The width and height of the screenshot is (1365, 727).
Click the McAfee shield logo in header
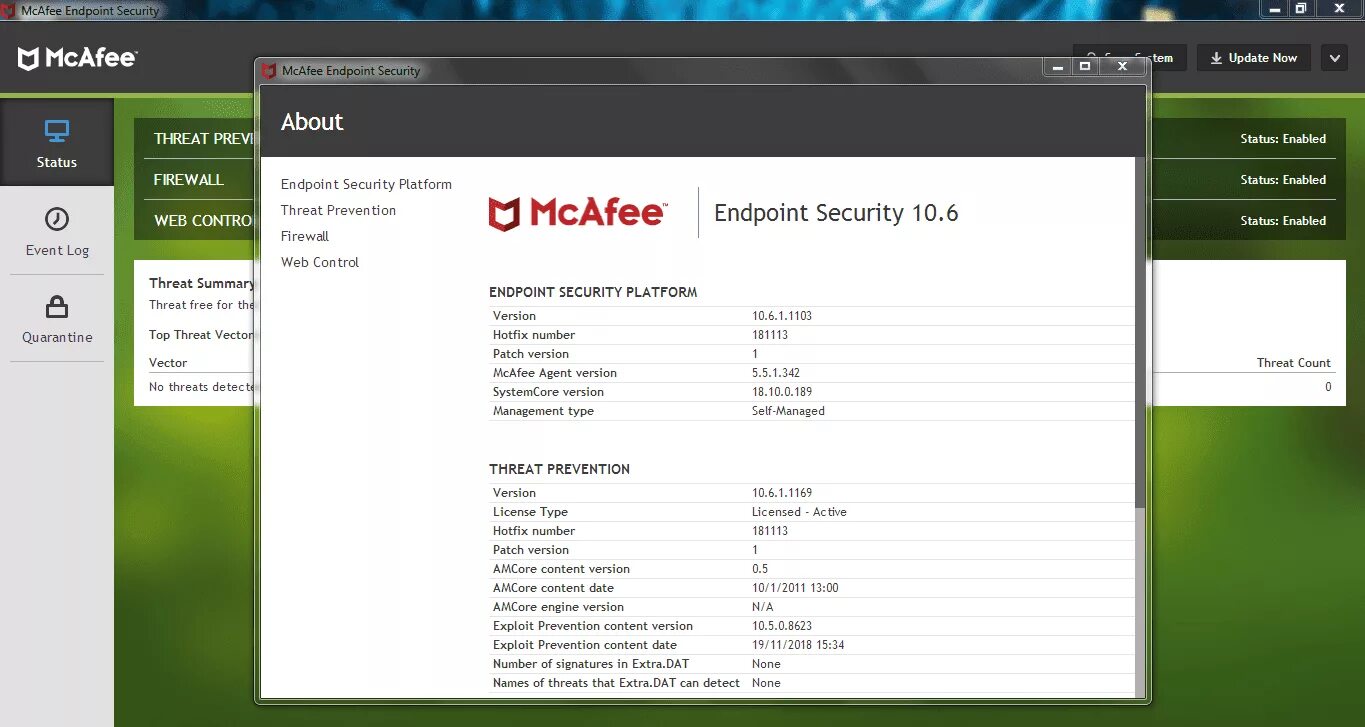click(29, 59)
